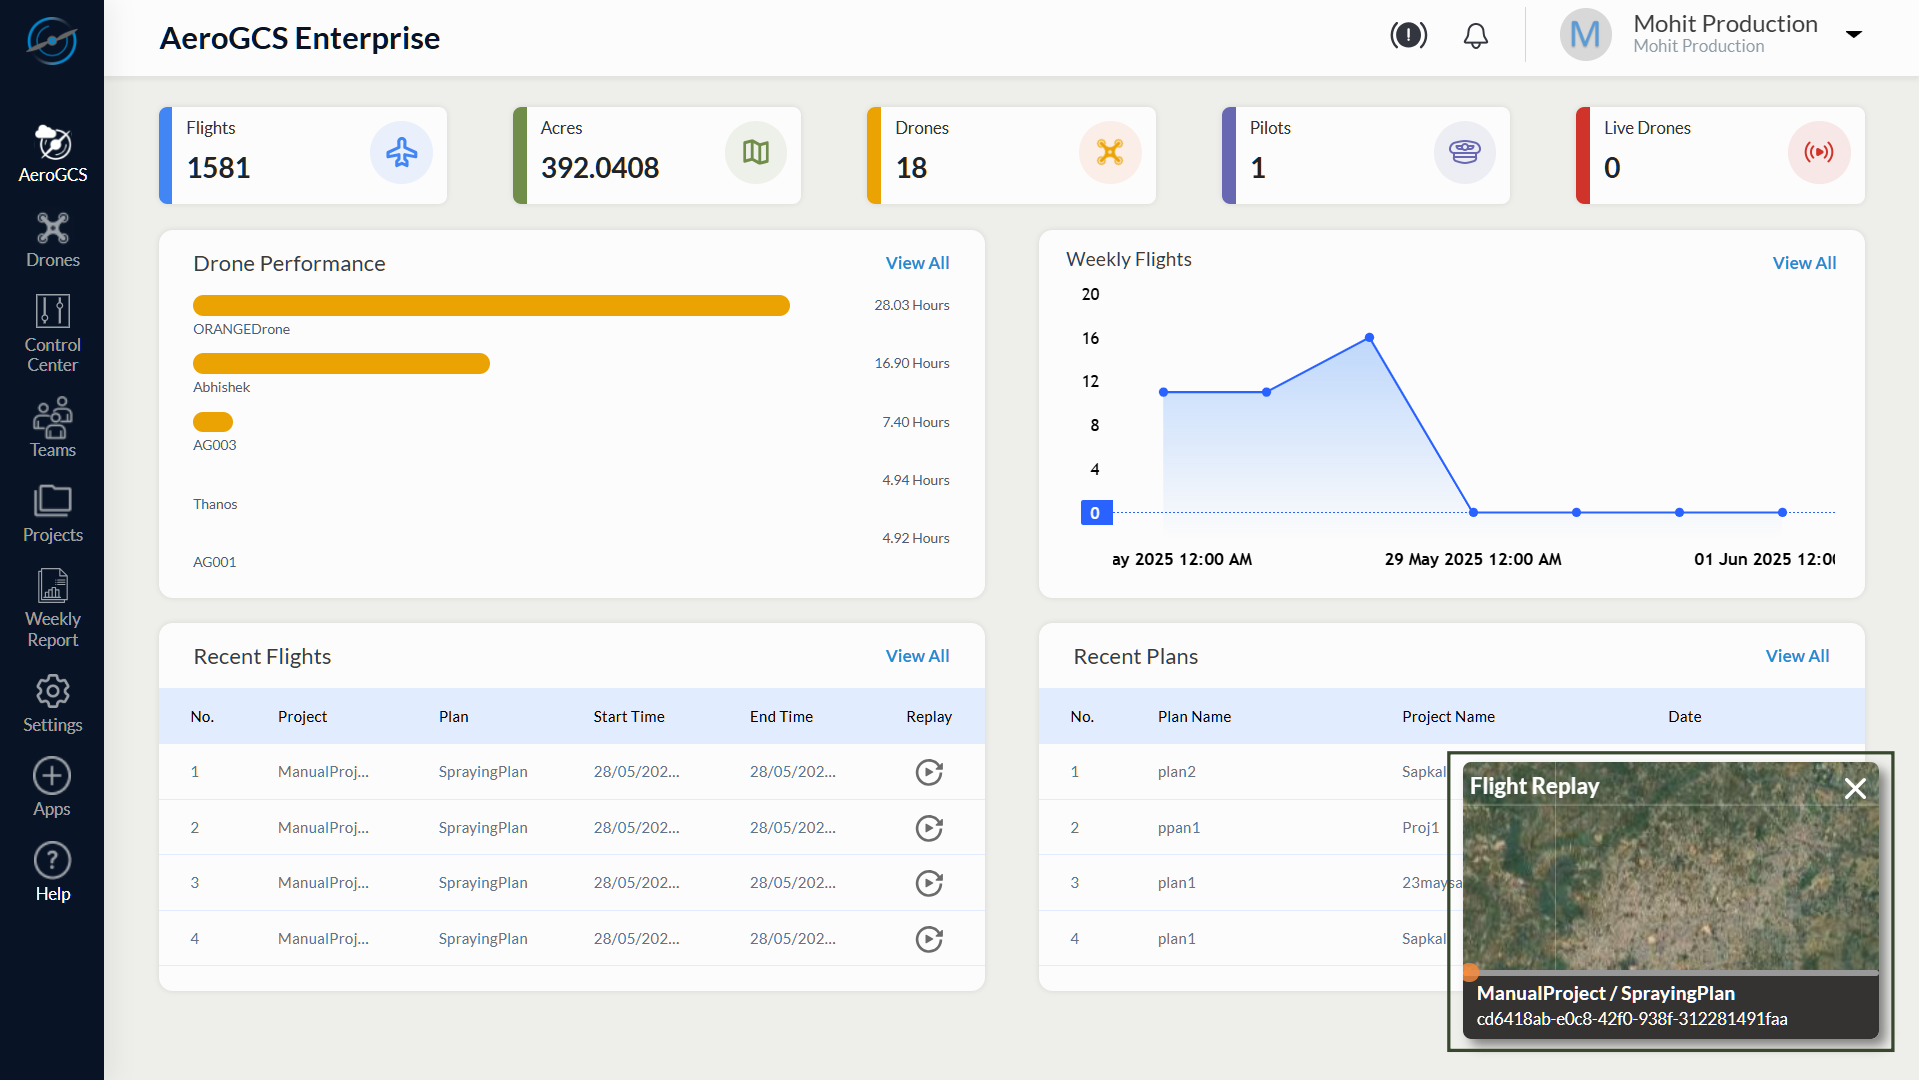
Task: Click the Acres card map icon
Action: [x=756, y=152]
